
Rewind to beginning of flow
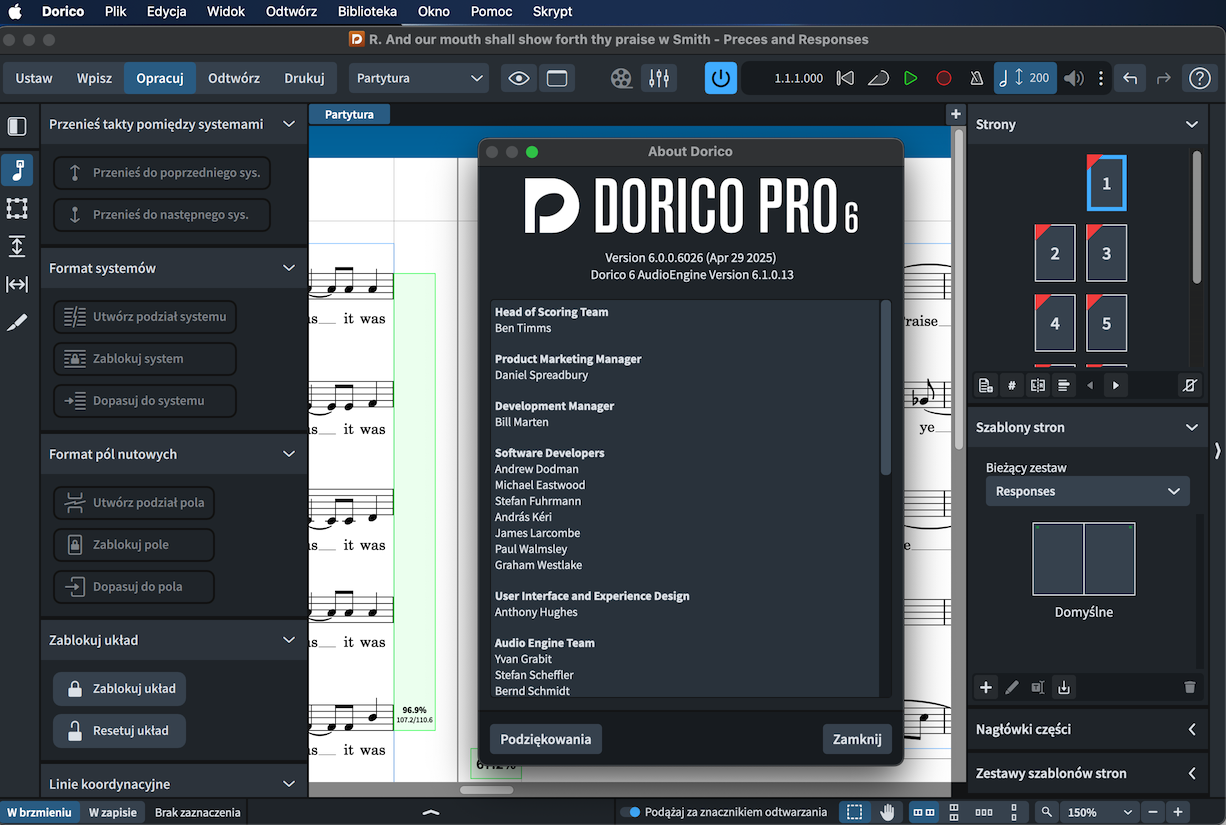click(x=845, y=78)
